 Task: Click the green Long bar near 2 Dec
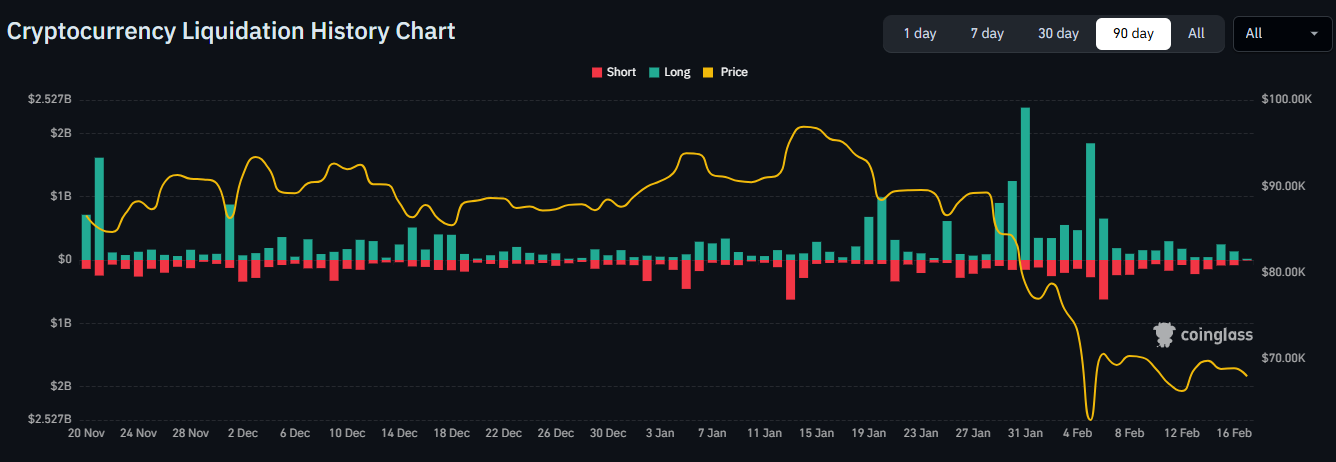[230, 232]
